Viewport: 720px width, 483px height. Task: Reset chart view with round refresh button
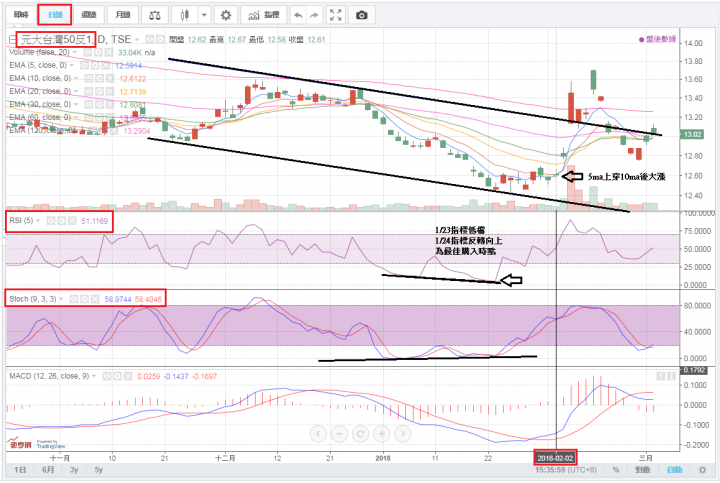[x=360, y=433]
